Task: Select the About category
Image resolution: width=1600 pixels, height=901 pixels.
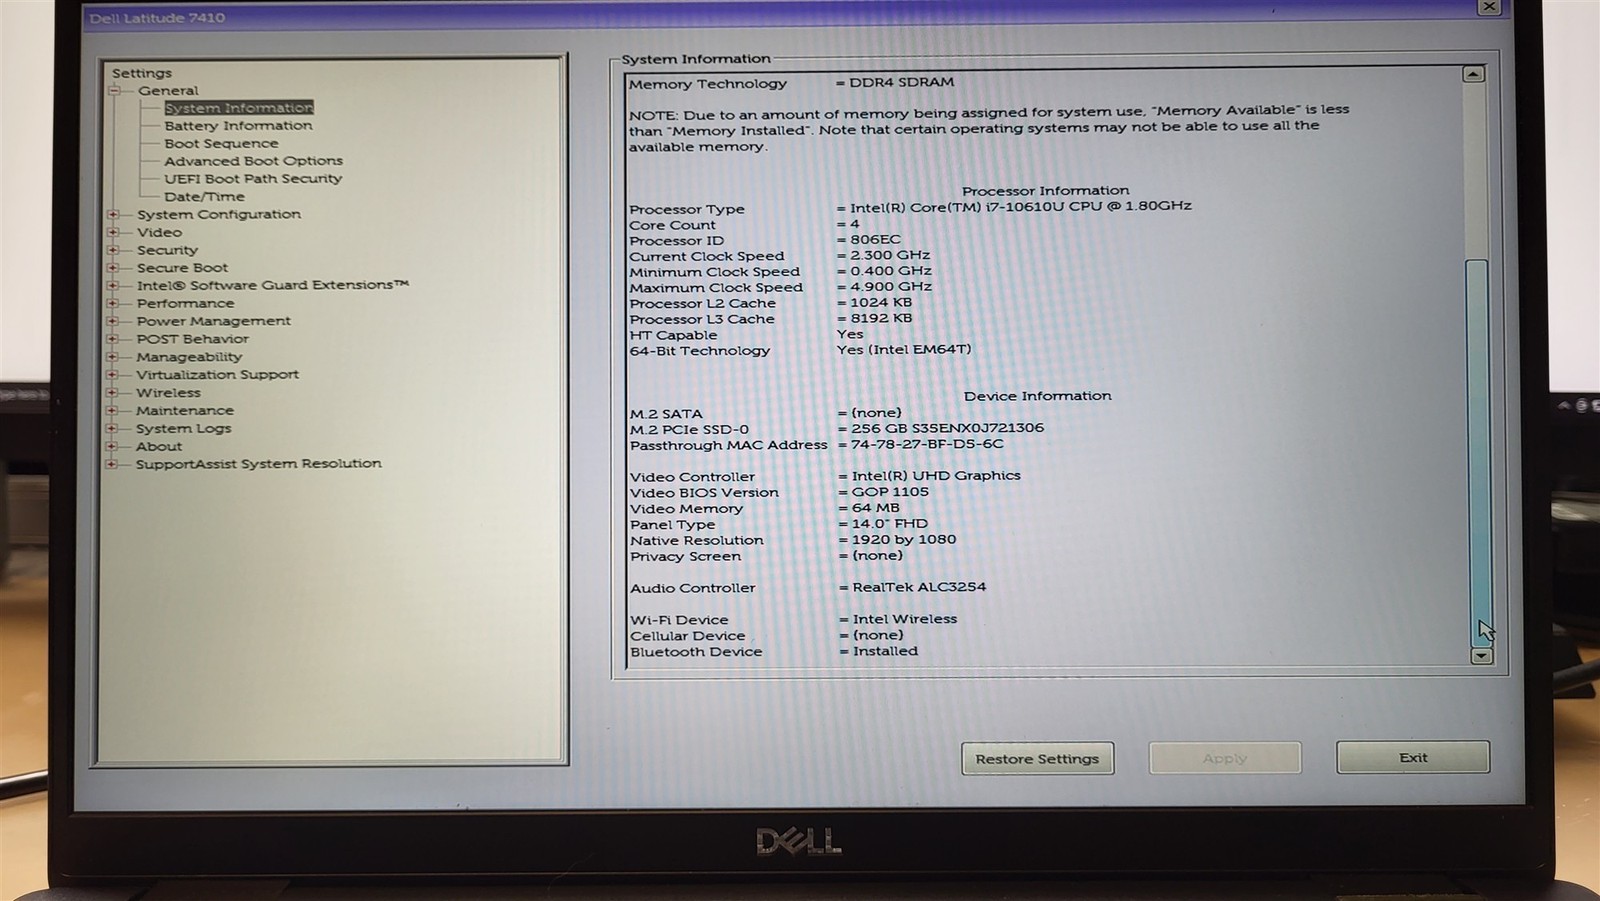Action: (159, 447)
